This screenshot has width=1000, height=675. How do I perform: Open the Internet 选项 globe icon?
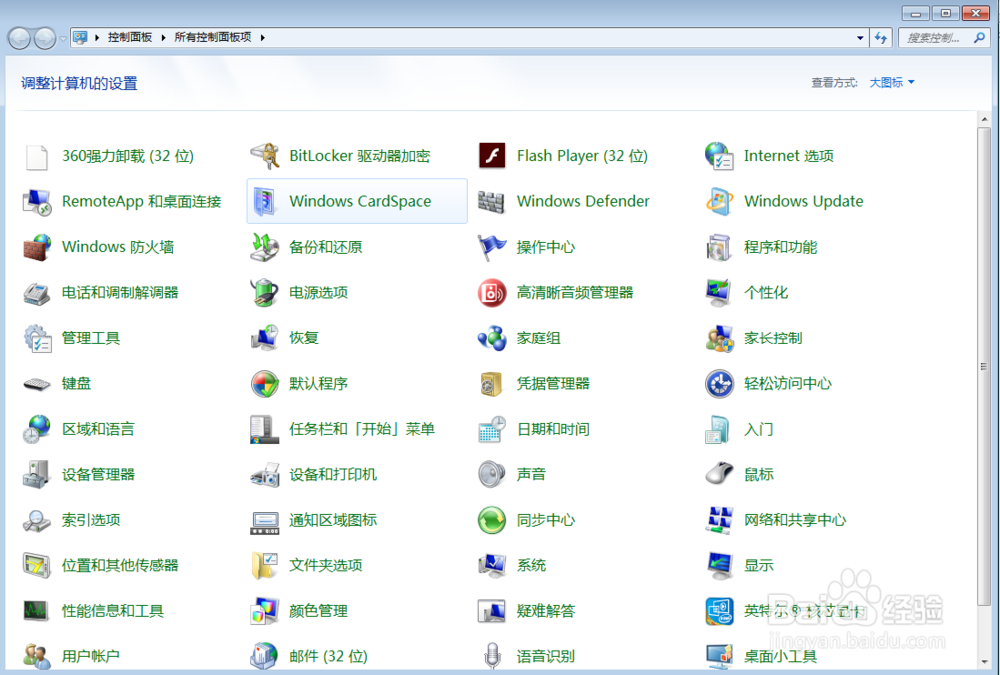coord(719,156)
